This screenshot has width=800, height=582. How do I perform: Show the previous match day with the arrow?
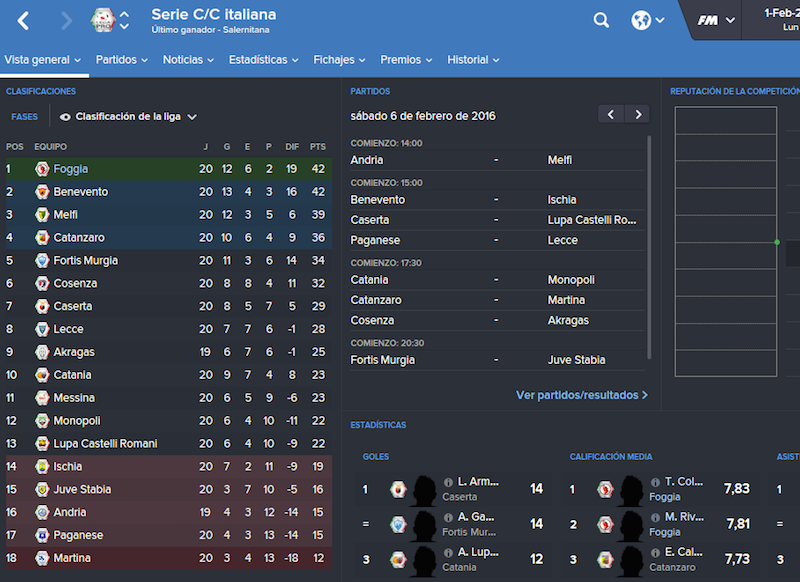[x=611, y=114]
